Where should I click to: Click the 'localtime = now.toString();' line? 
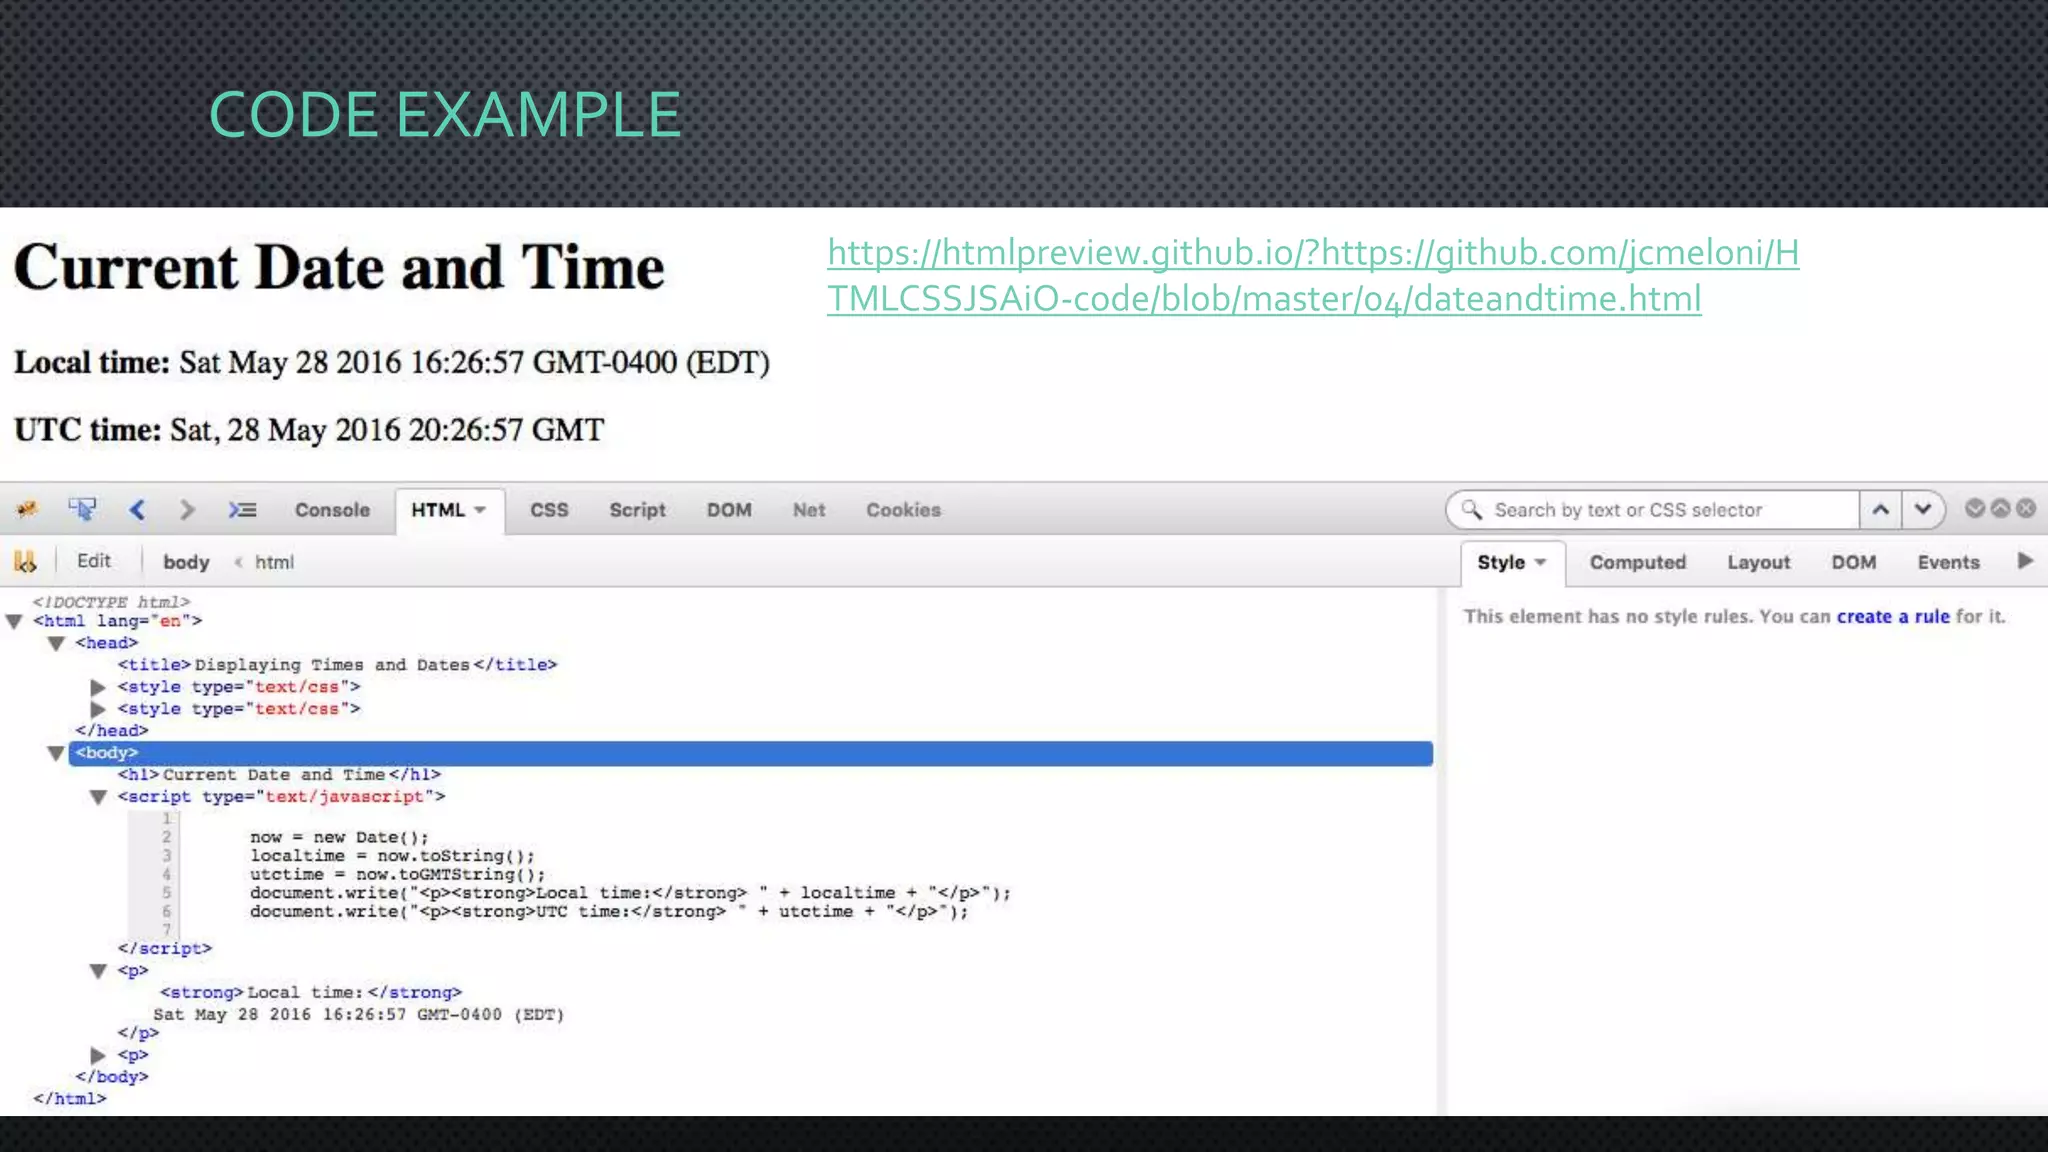(x=392, y=856)
